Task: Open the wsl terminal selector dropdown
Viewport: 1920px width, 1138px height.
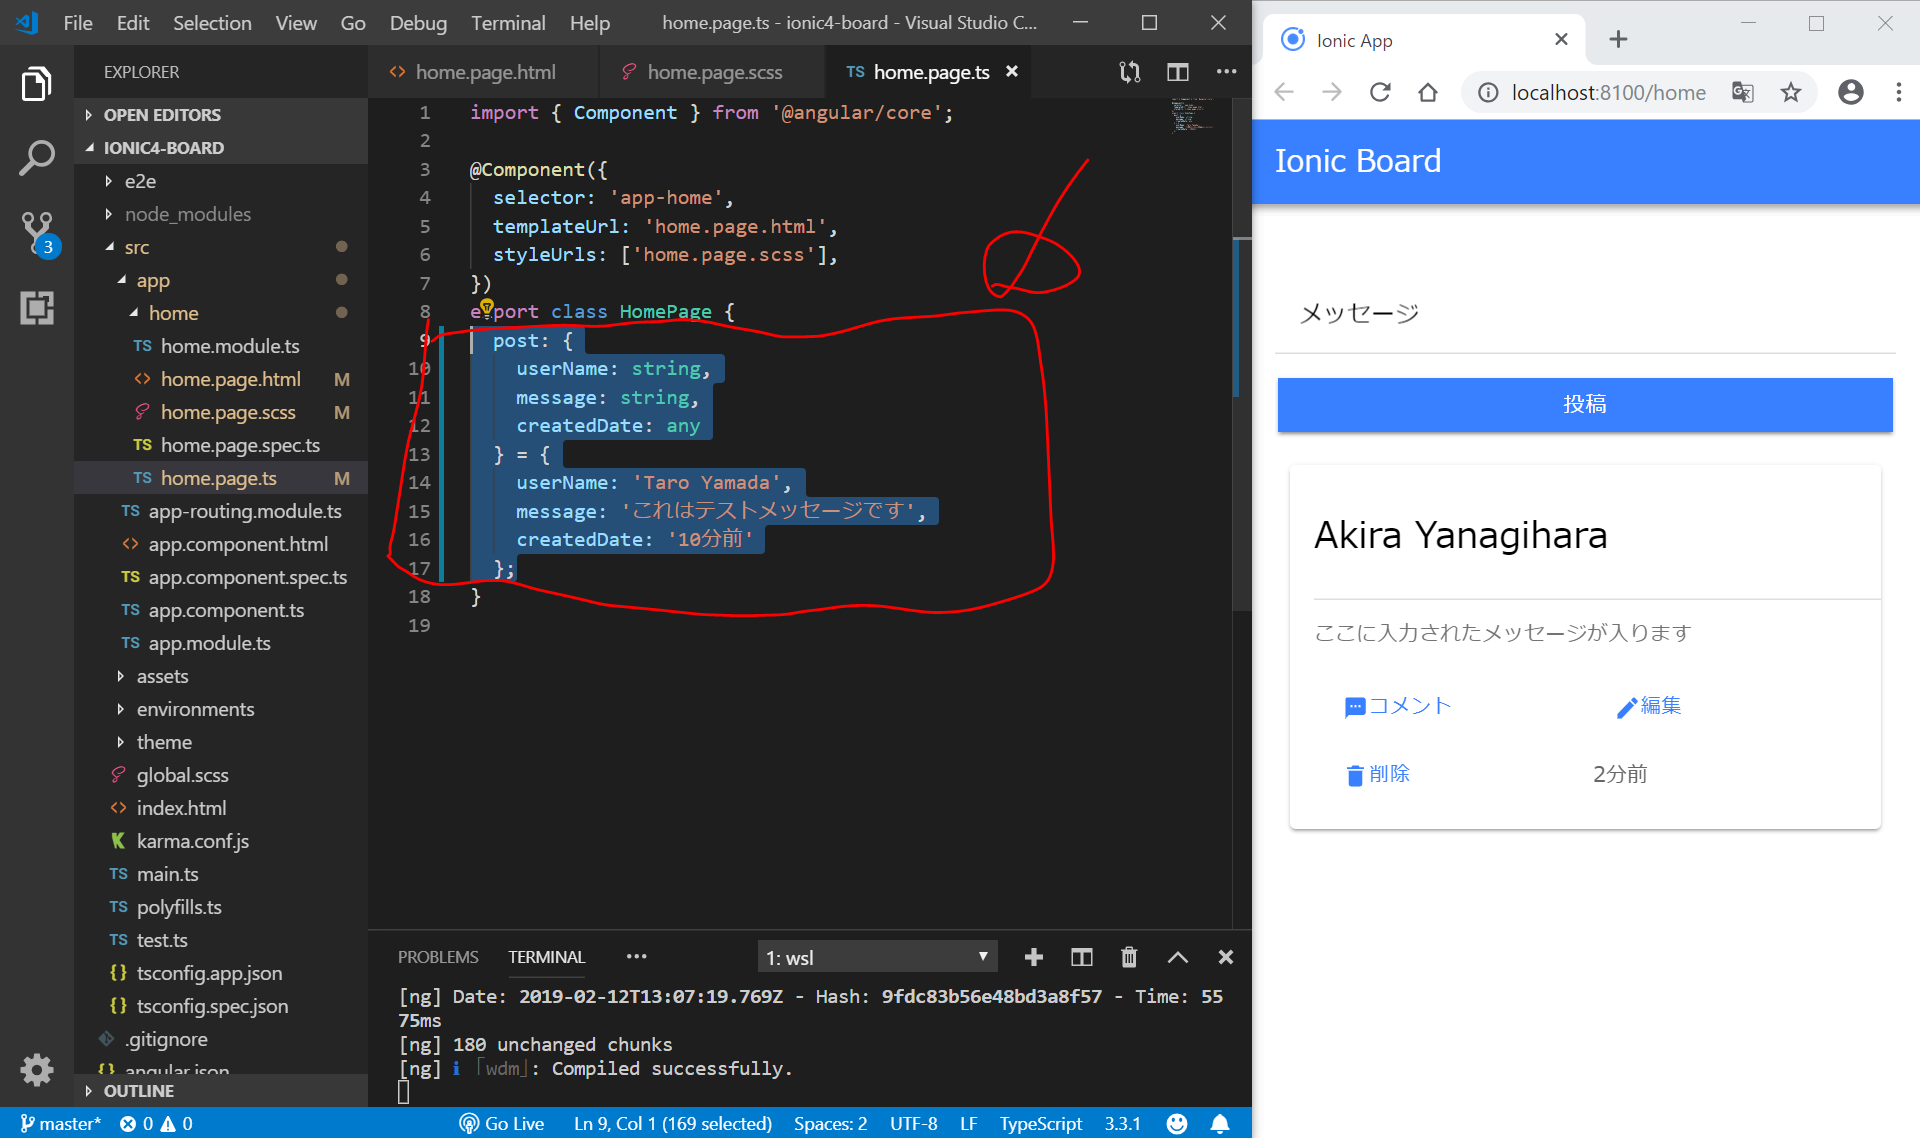Action: [x=877, y=957]
